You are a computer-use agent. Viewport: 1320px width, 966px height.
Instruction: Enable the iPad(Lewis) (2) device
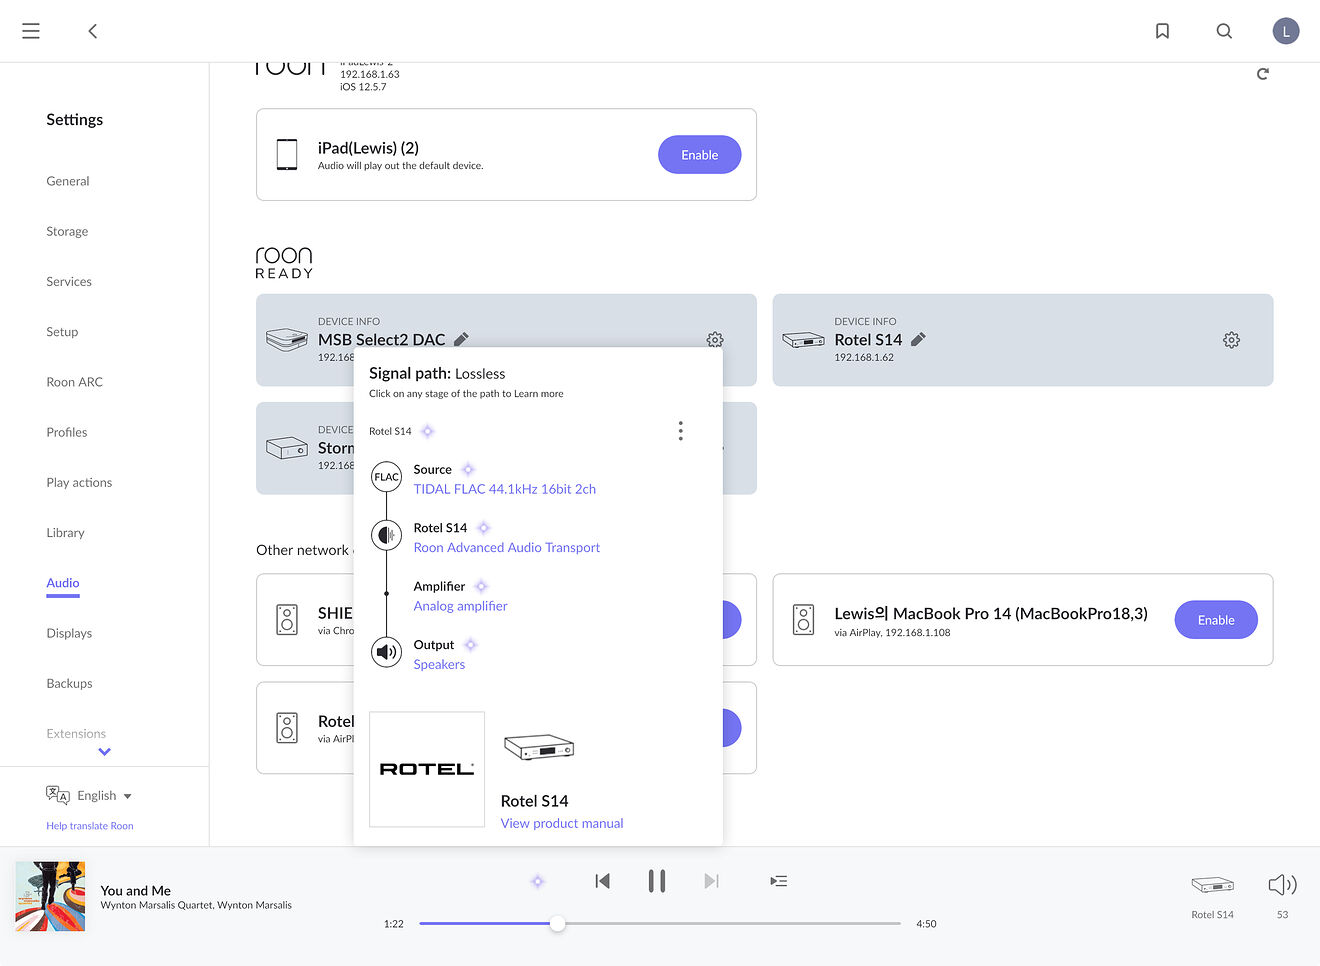coord(700,155)
